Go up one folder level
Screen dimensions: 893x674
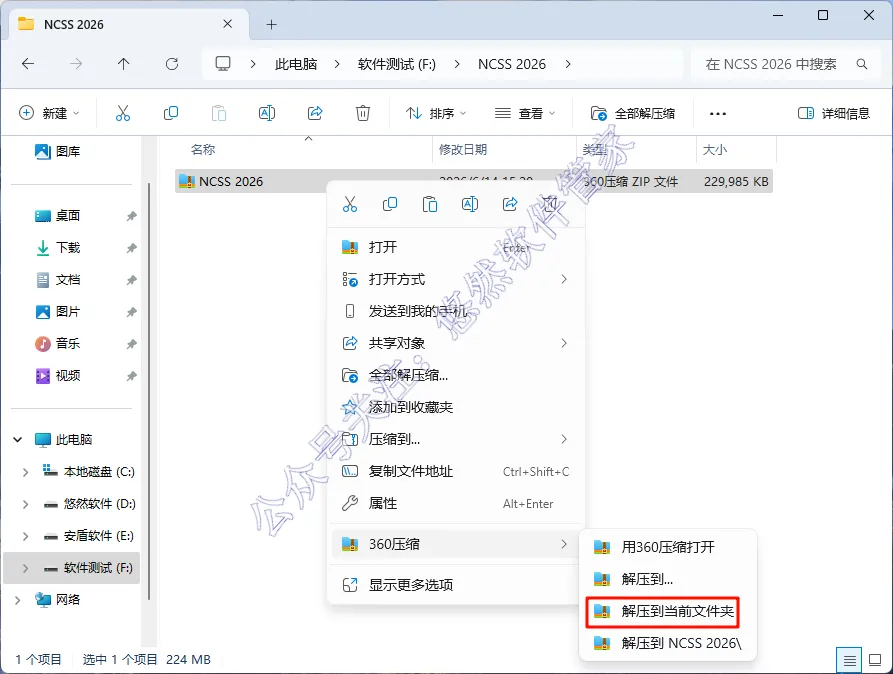(124, 64)
